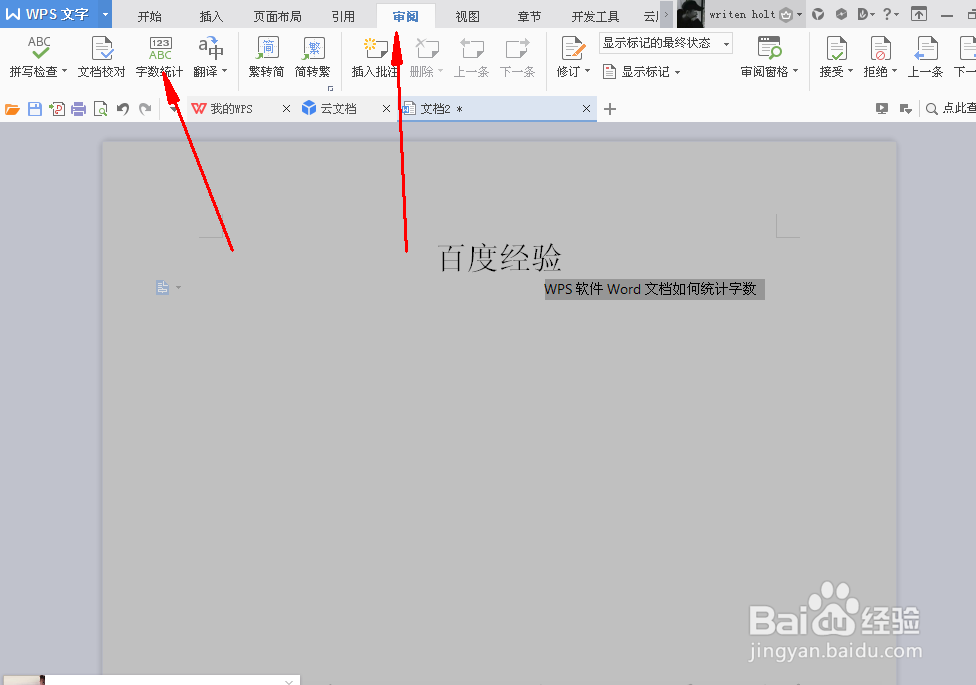The height and width of the screenshot is (685, 976).
Task: Convert text with 简转繁
Action: (312, 57)
